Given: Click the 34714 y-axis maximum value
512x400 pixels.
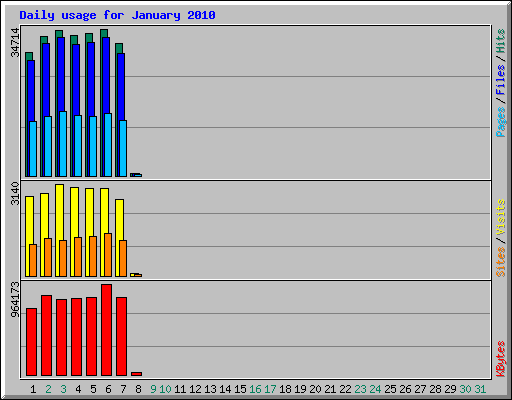Looking at the screenshot, I should [x=15, y=42].
